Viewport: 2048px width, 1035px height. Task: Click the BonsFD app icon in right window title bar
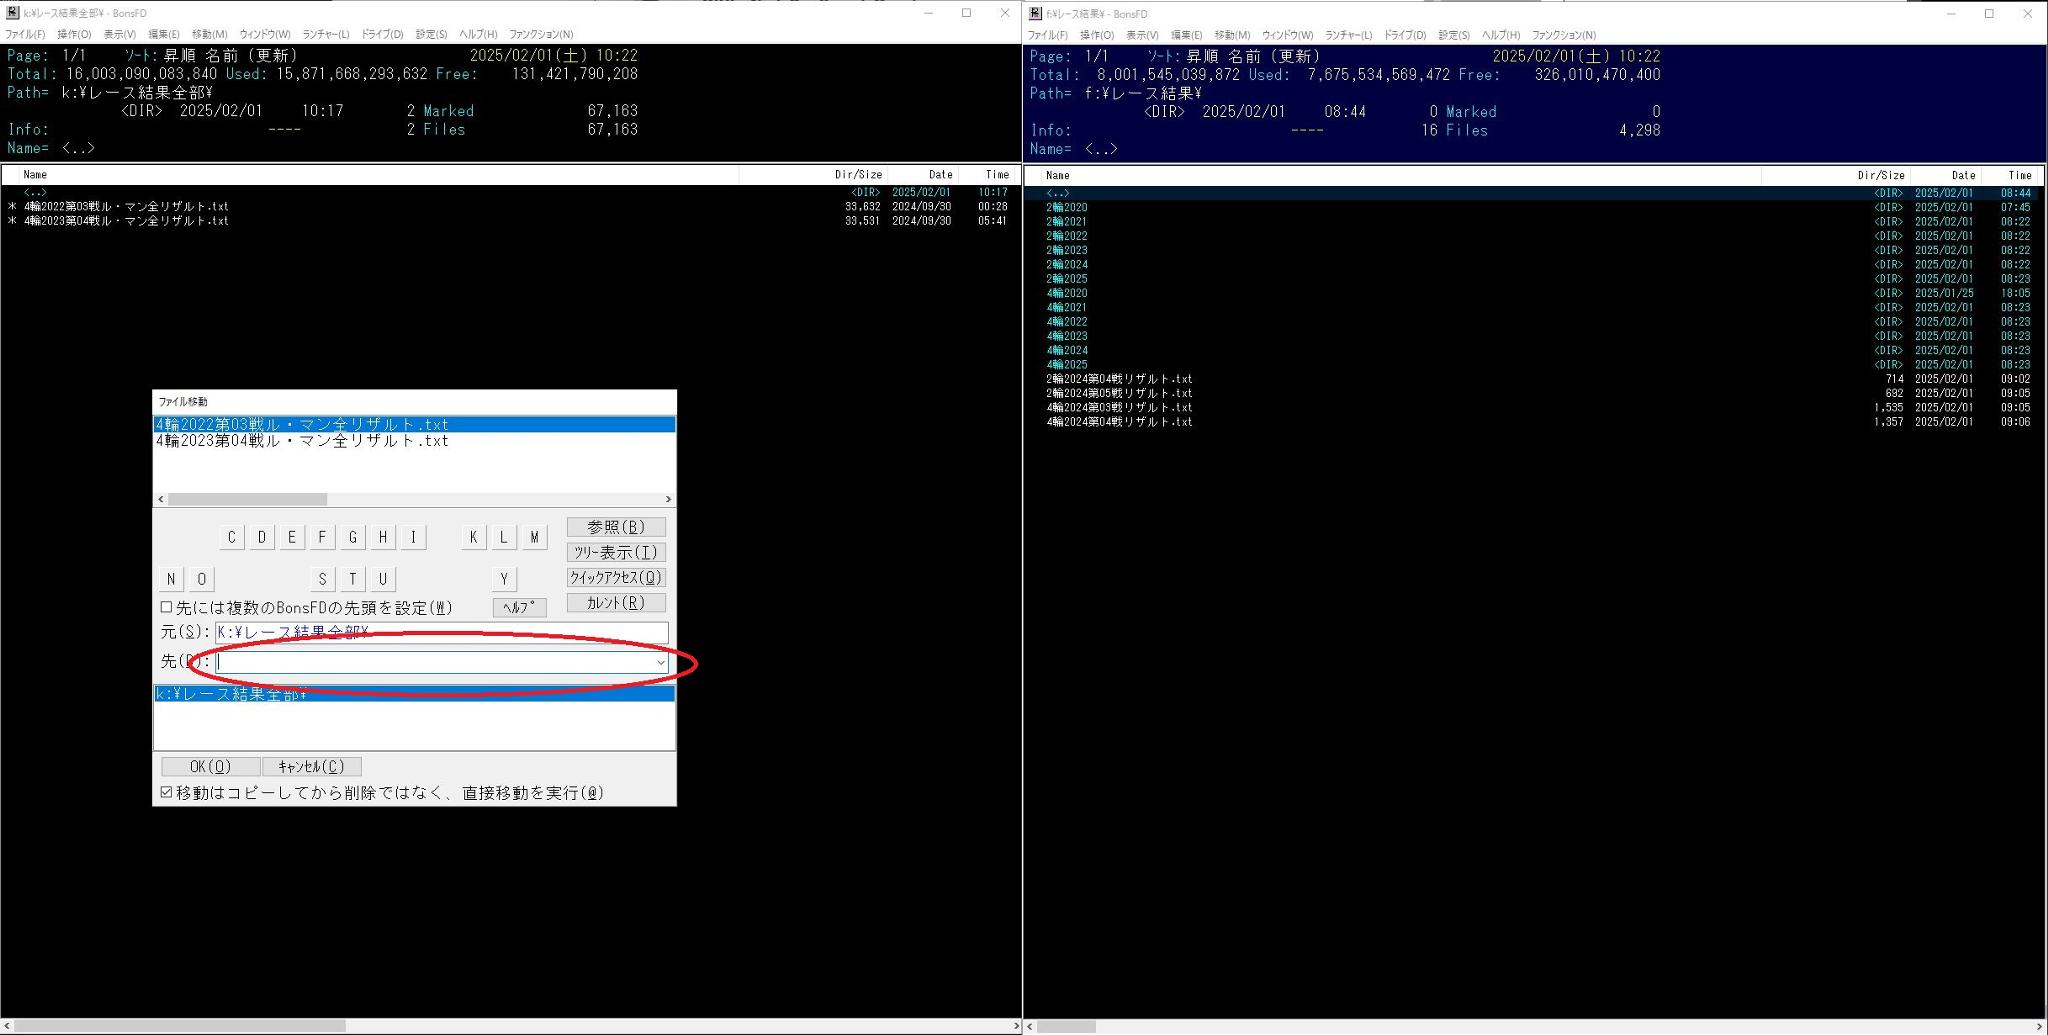point(1035,13)
